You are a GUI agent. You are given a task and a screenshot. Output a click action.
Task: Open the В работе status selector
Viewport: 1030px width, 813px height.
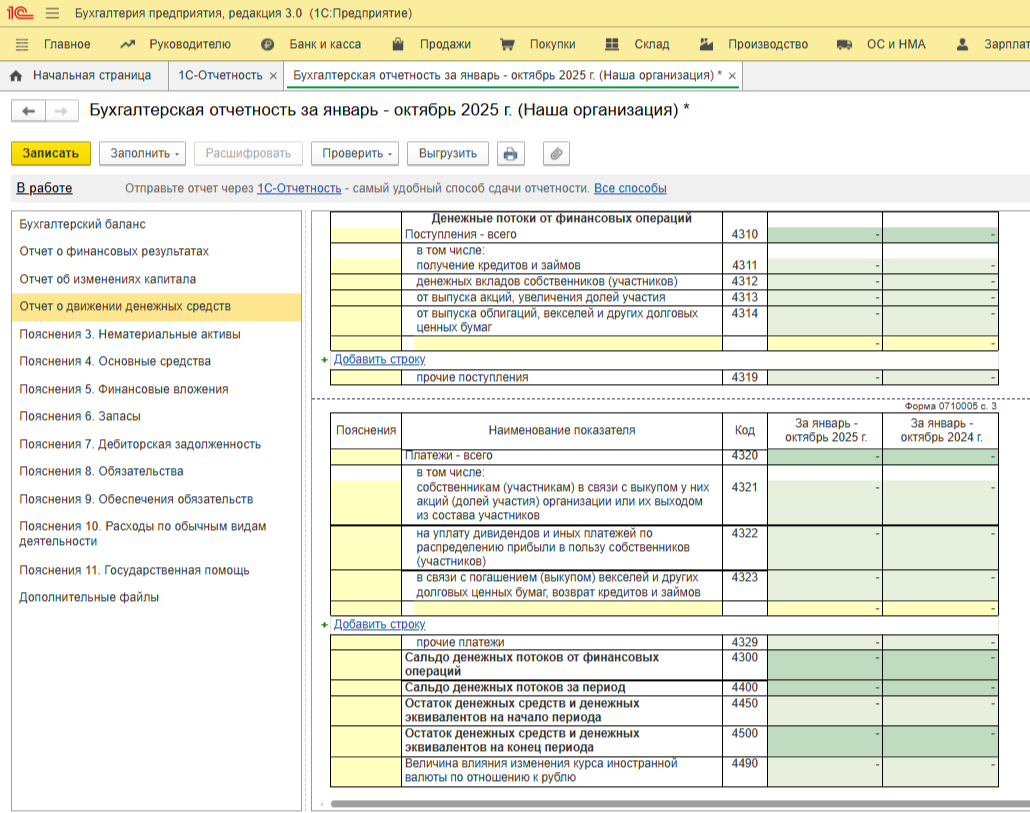(44, 188)
